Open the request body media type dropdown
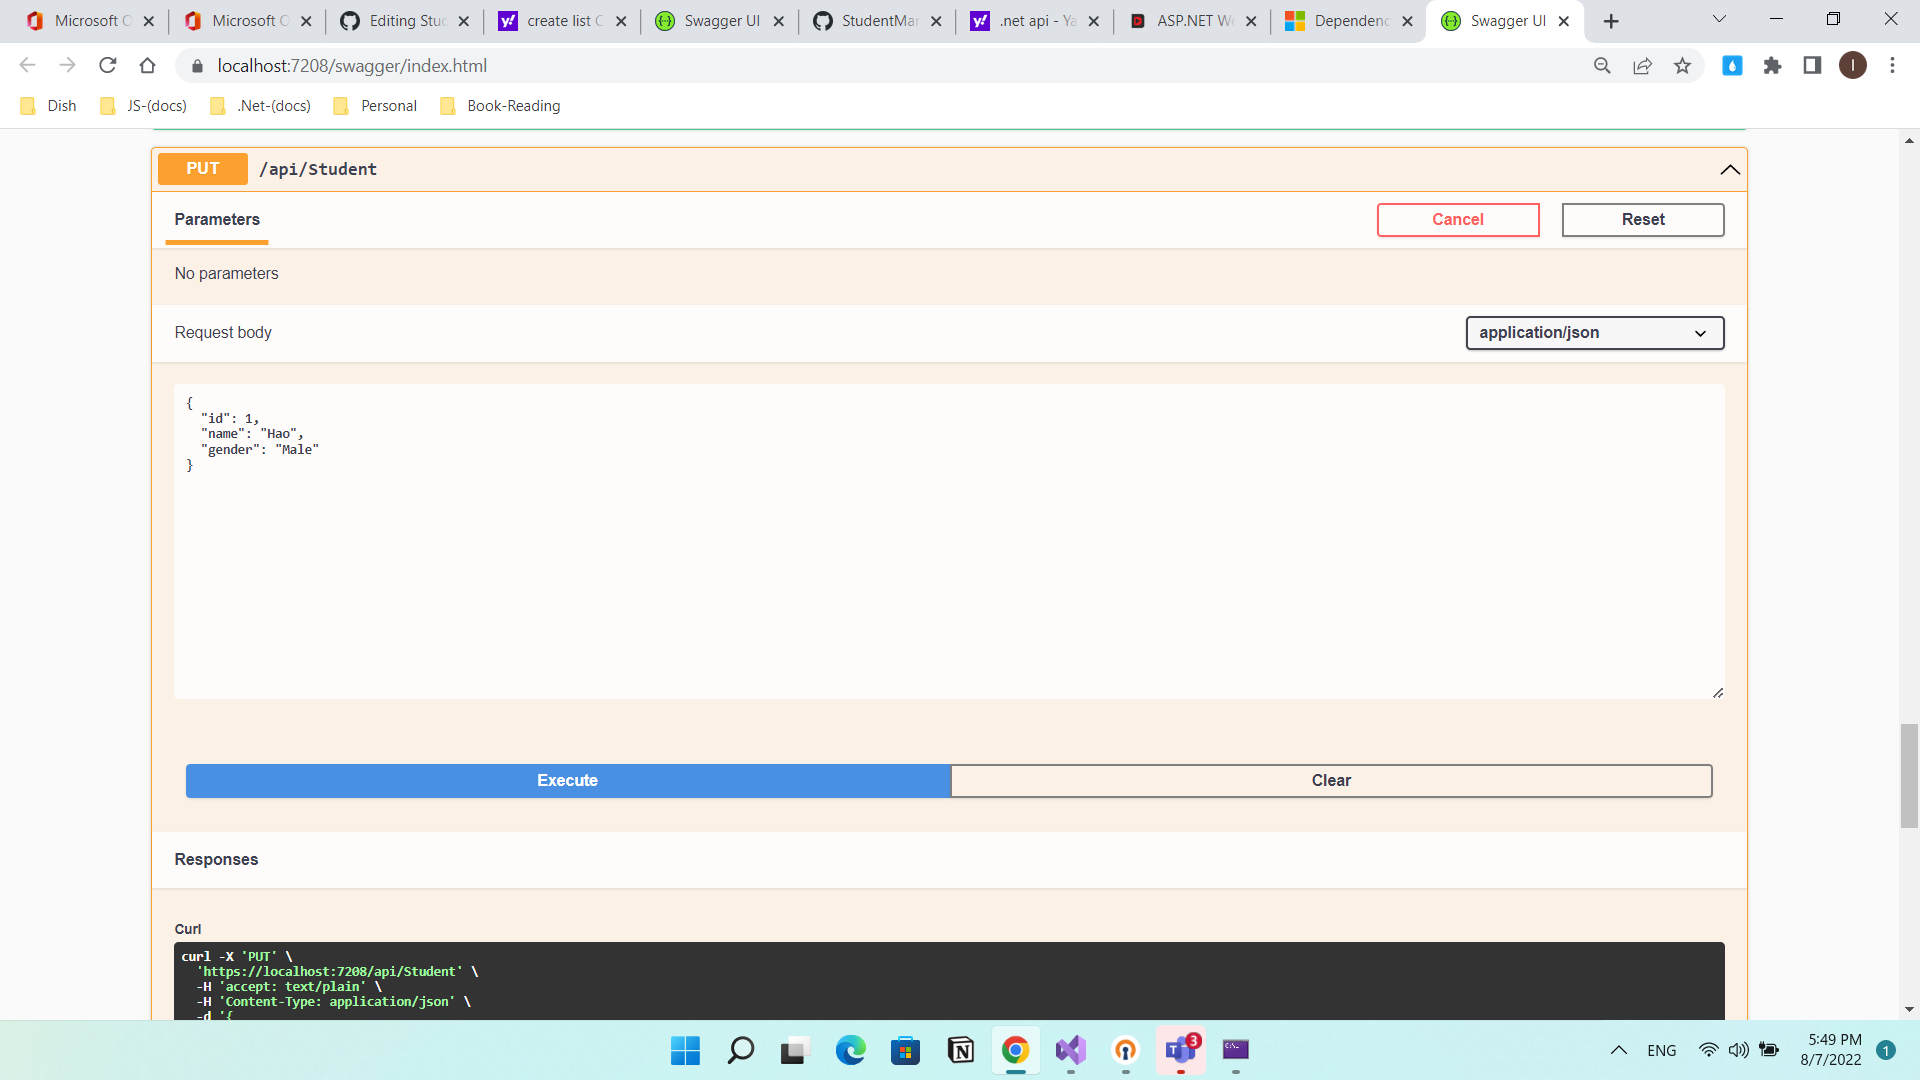This screenshot has width=1920, height=1080. click(x=1594, y=332)
